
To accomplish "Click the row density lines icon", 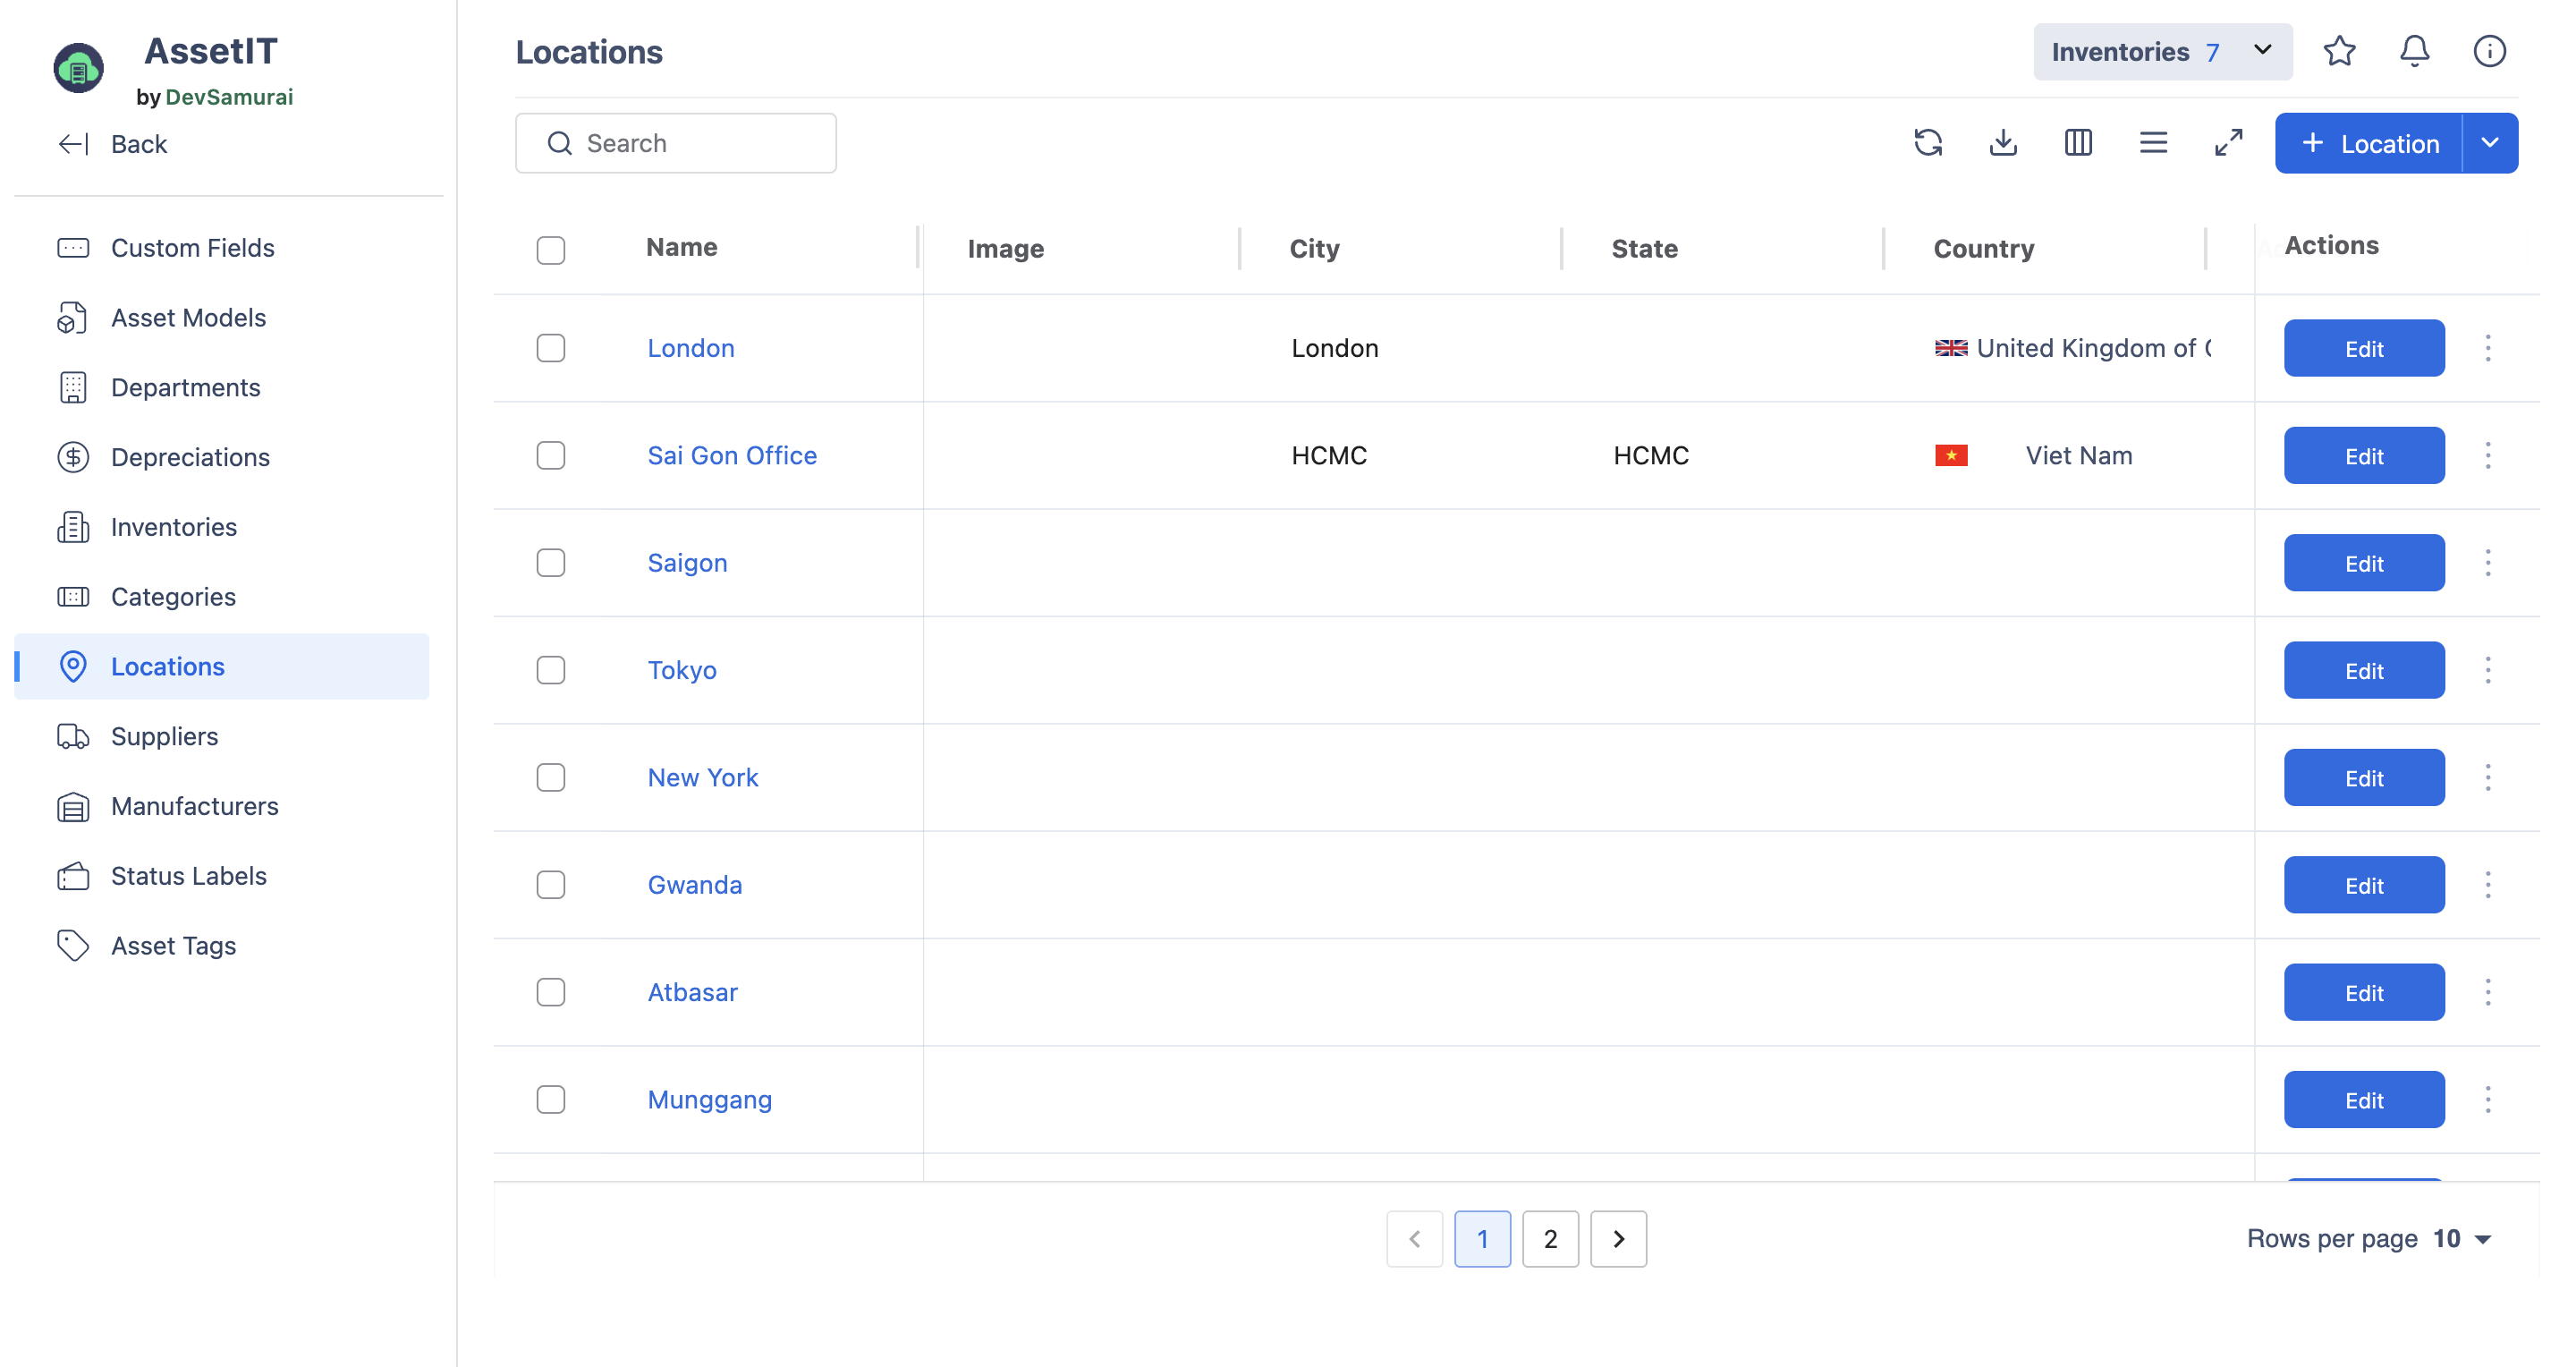I will click(x=2153, y=143).
